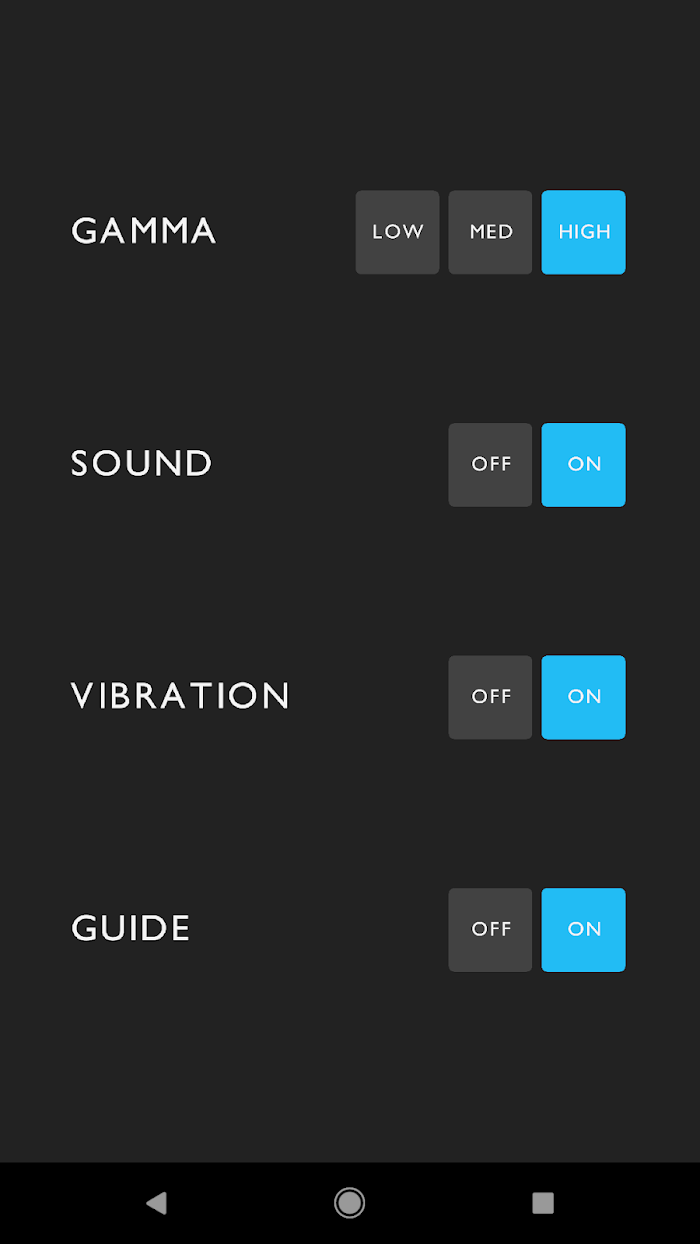Tap the recent apps square icon
700x1244 pixels.
543,1202
